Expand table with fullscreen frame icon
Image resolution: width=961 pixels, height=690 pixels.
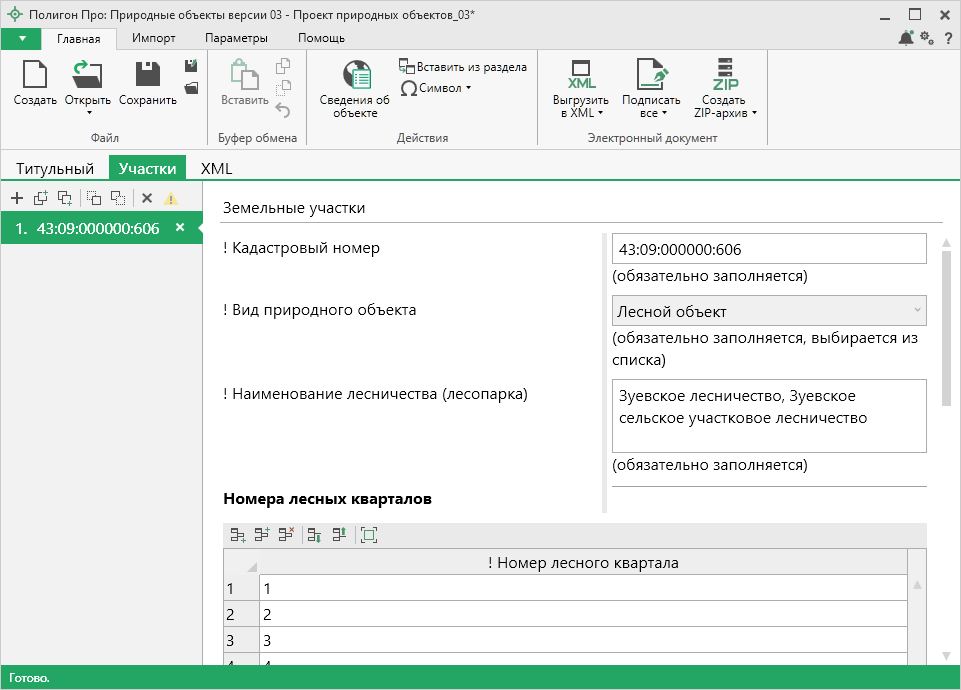click(x=369, y=535)
